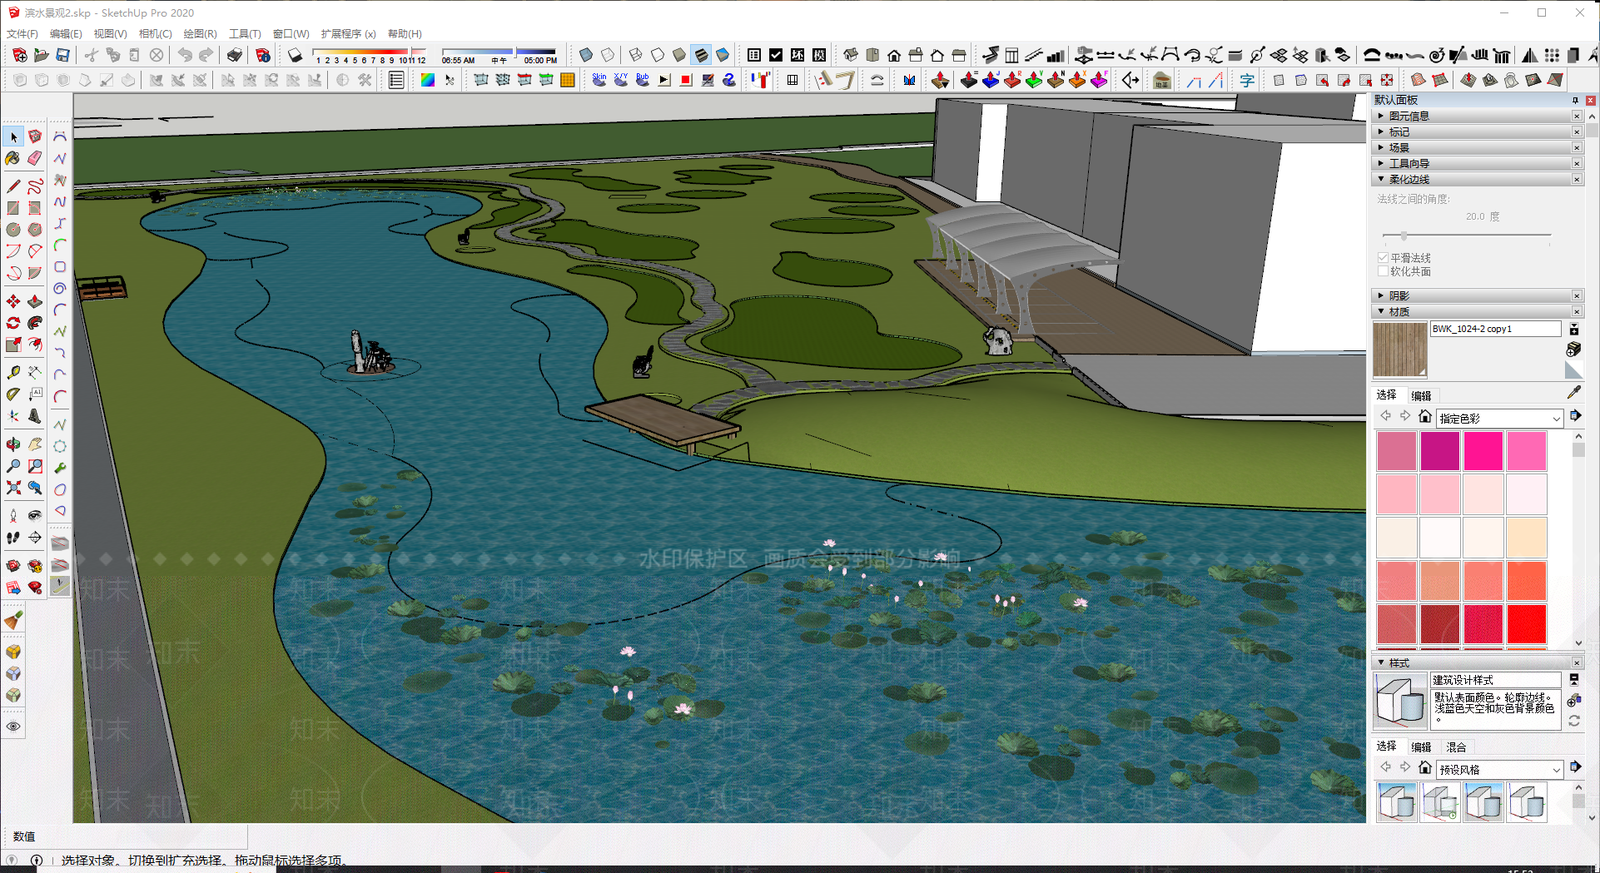
Task: Save the model with the floppy disk icon
Action: pos(63,55)
